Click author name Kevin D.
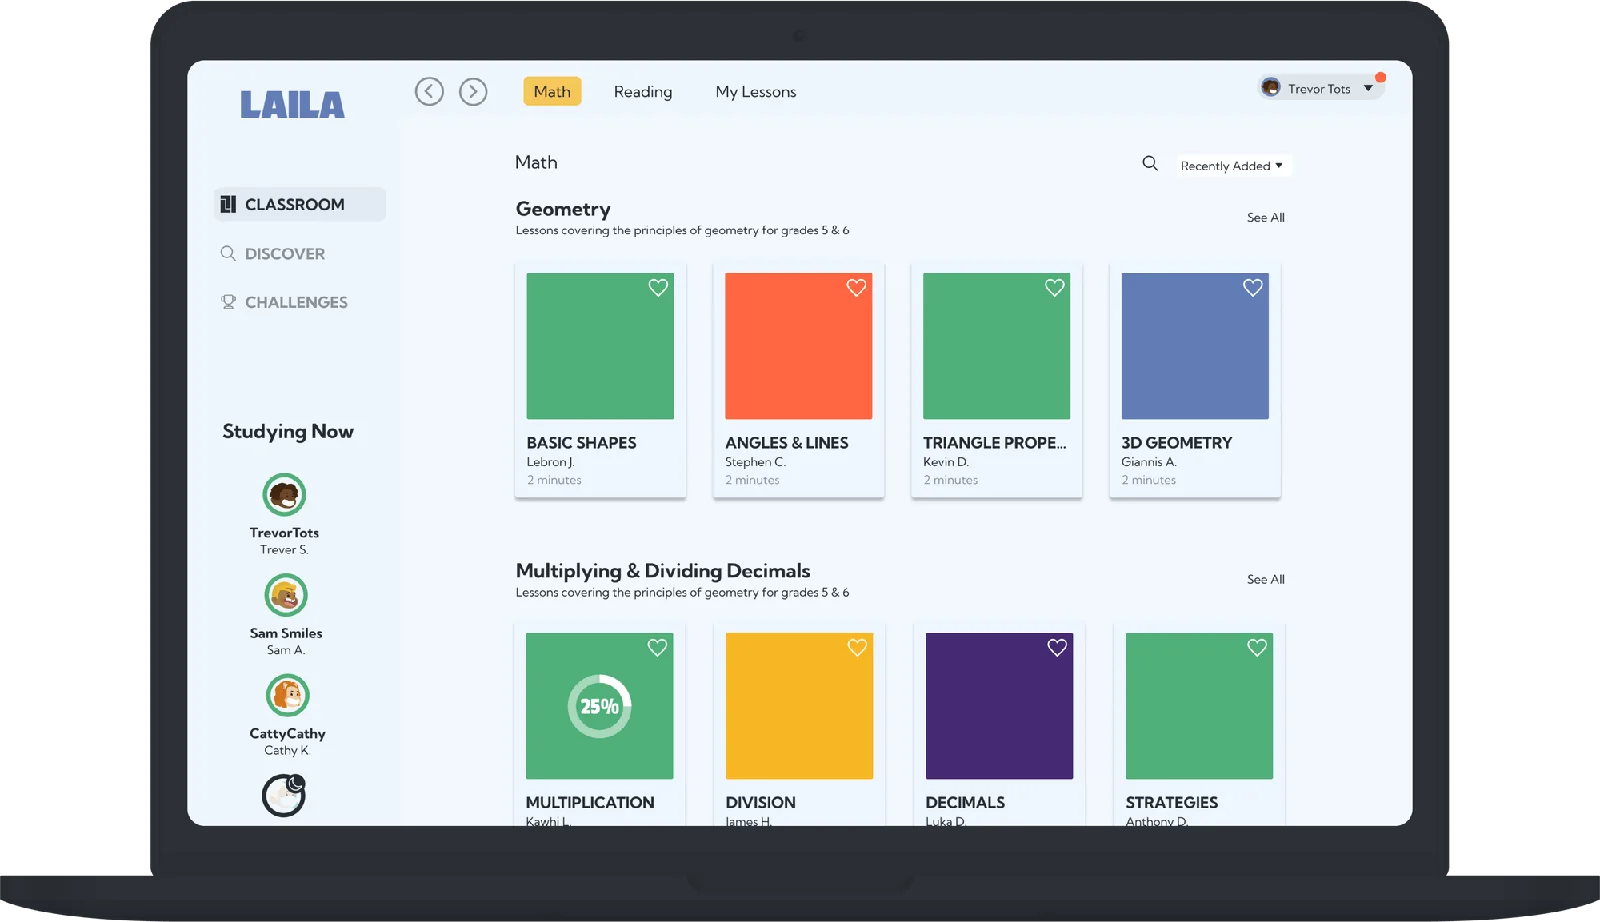This screenshot has width=1600, height=922. point(946,462)
